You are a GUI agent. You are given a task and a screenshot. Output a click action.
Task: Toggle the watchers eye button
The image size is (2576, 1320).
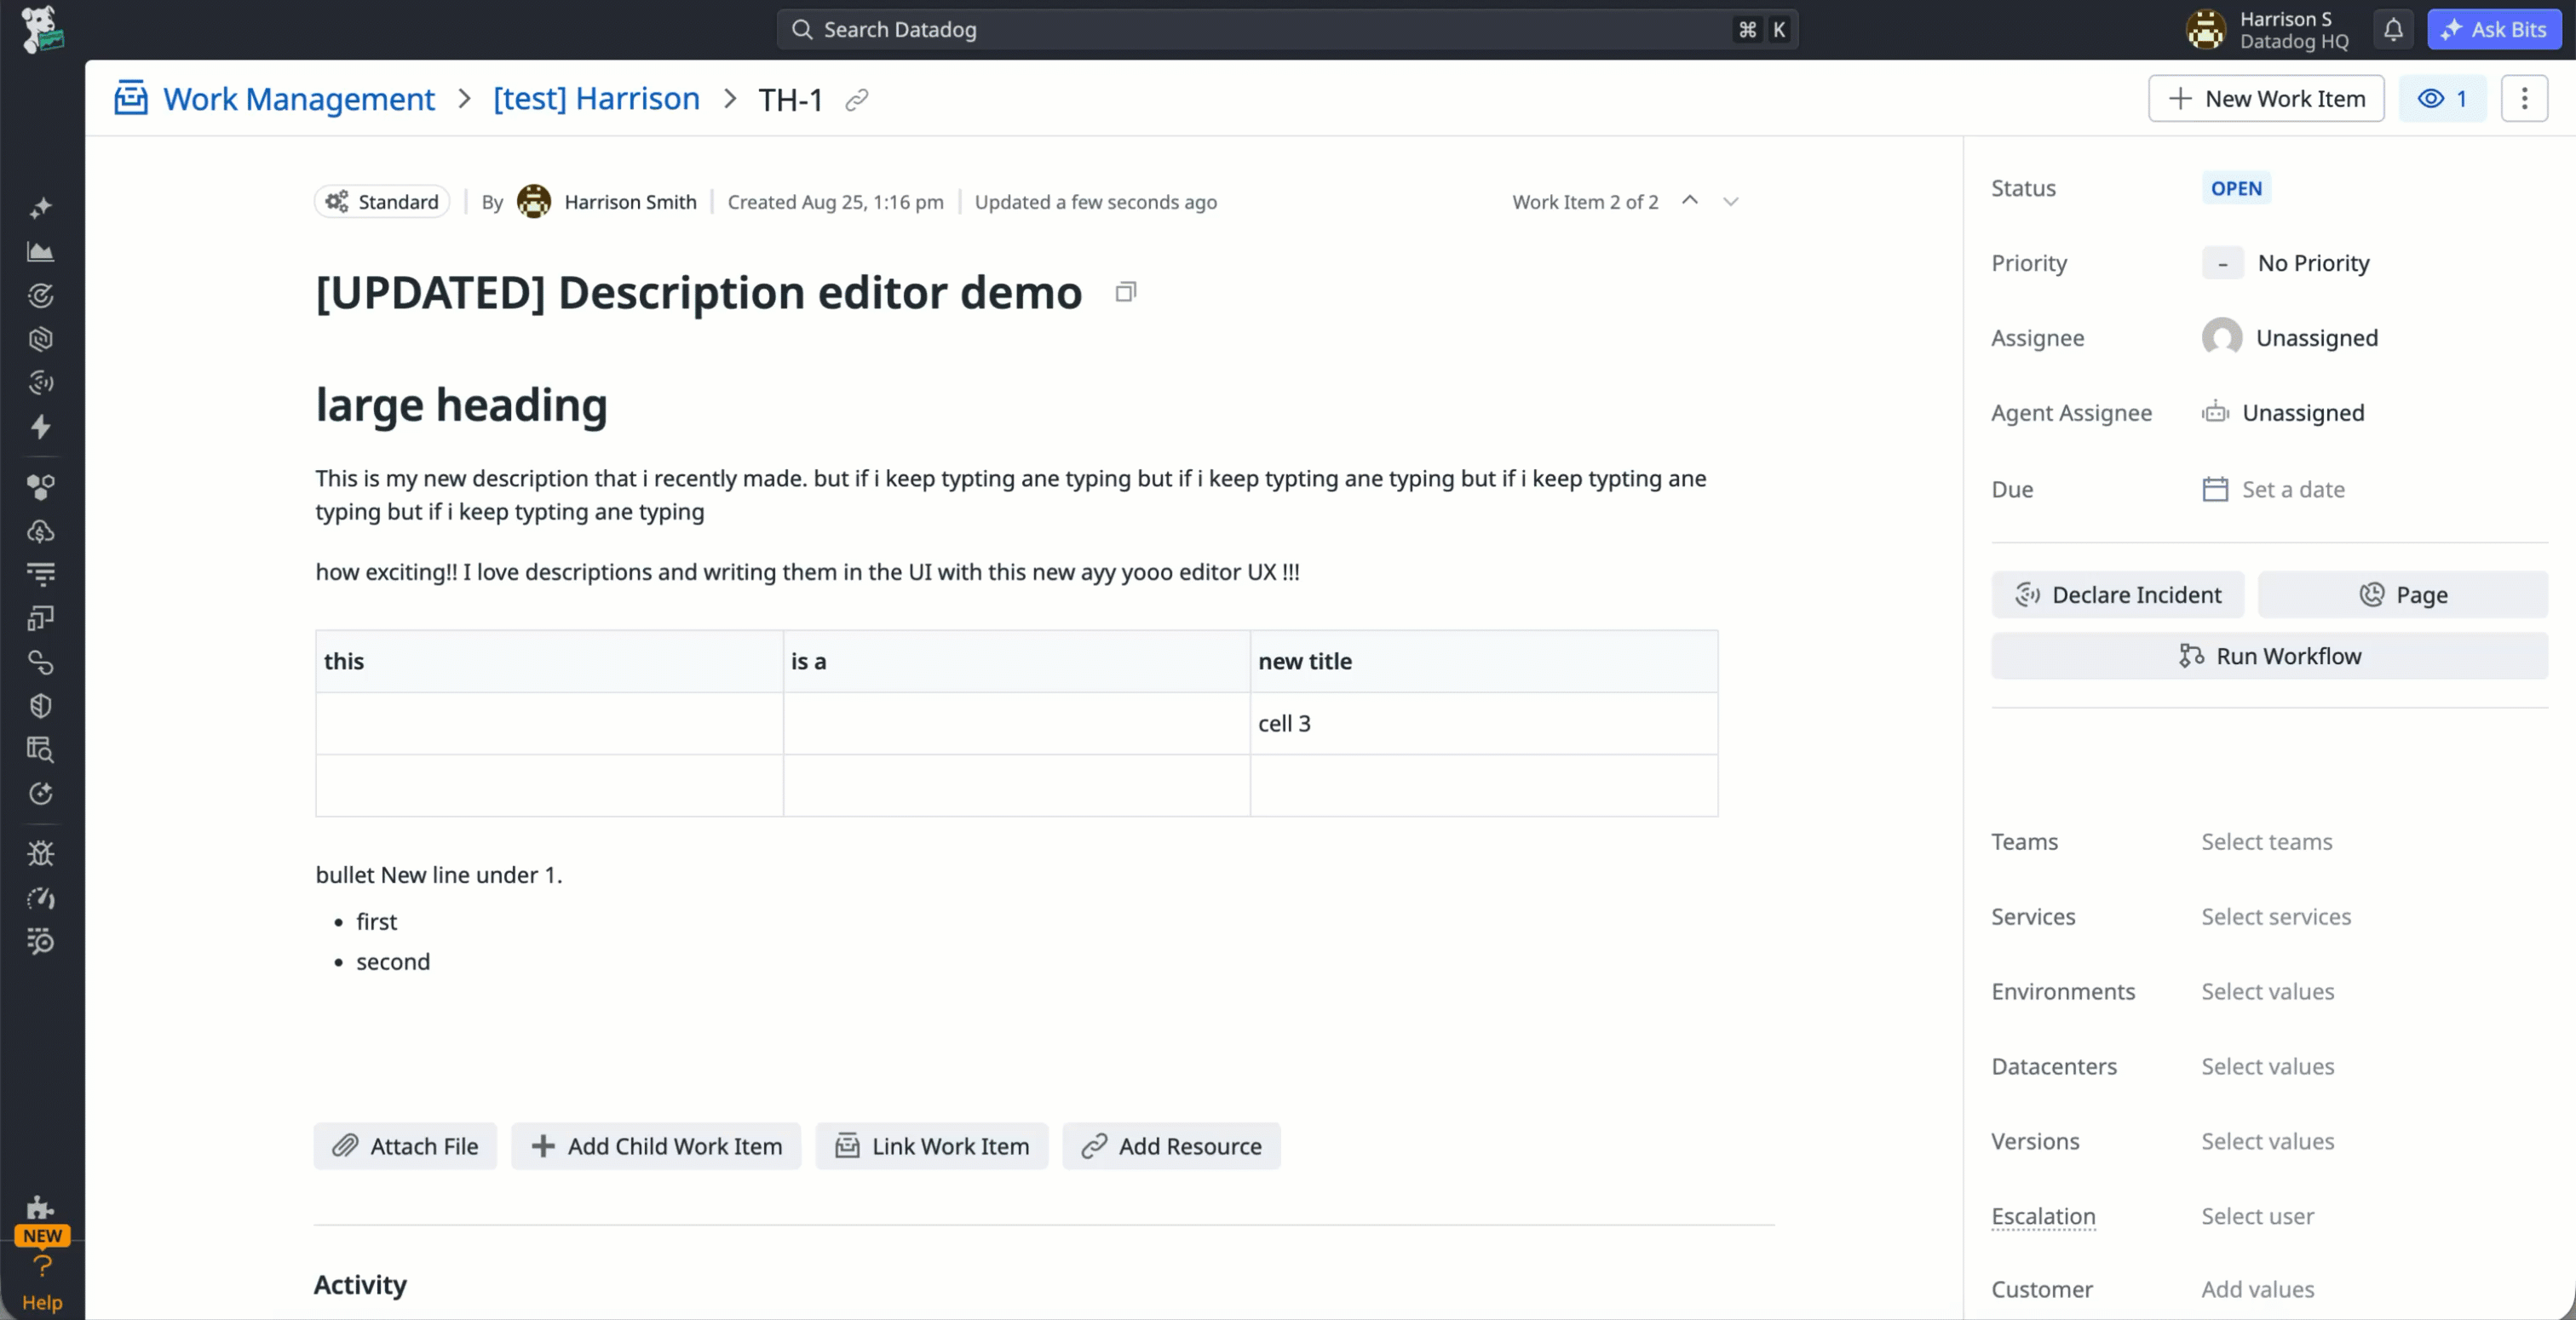pos(2442,98)
